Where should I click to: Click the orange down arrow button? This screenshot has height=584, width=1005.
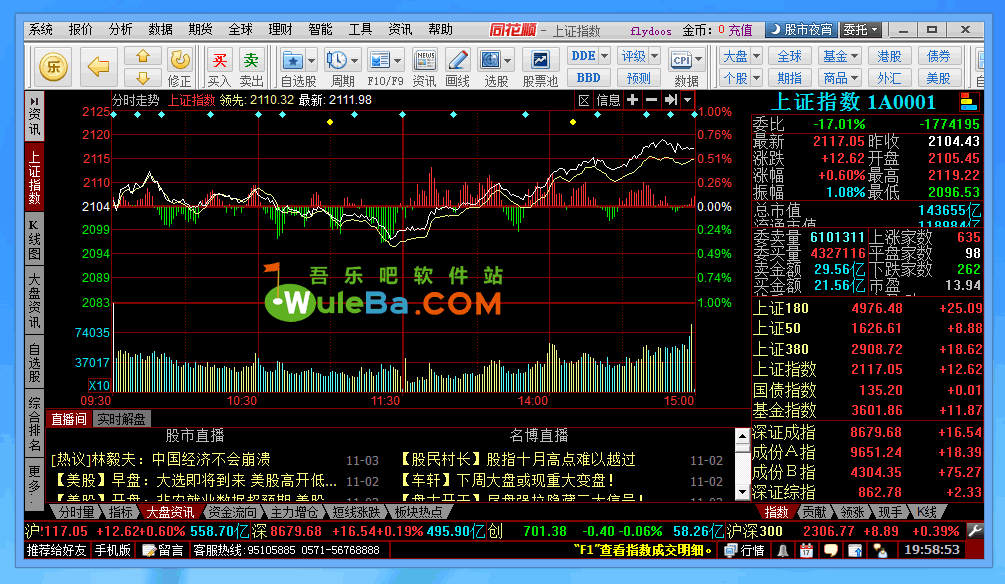(x=143, y=78)
